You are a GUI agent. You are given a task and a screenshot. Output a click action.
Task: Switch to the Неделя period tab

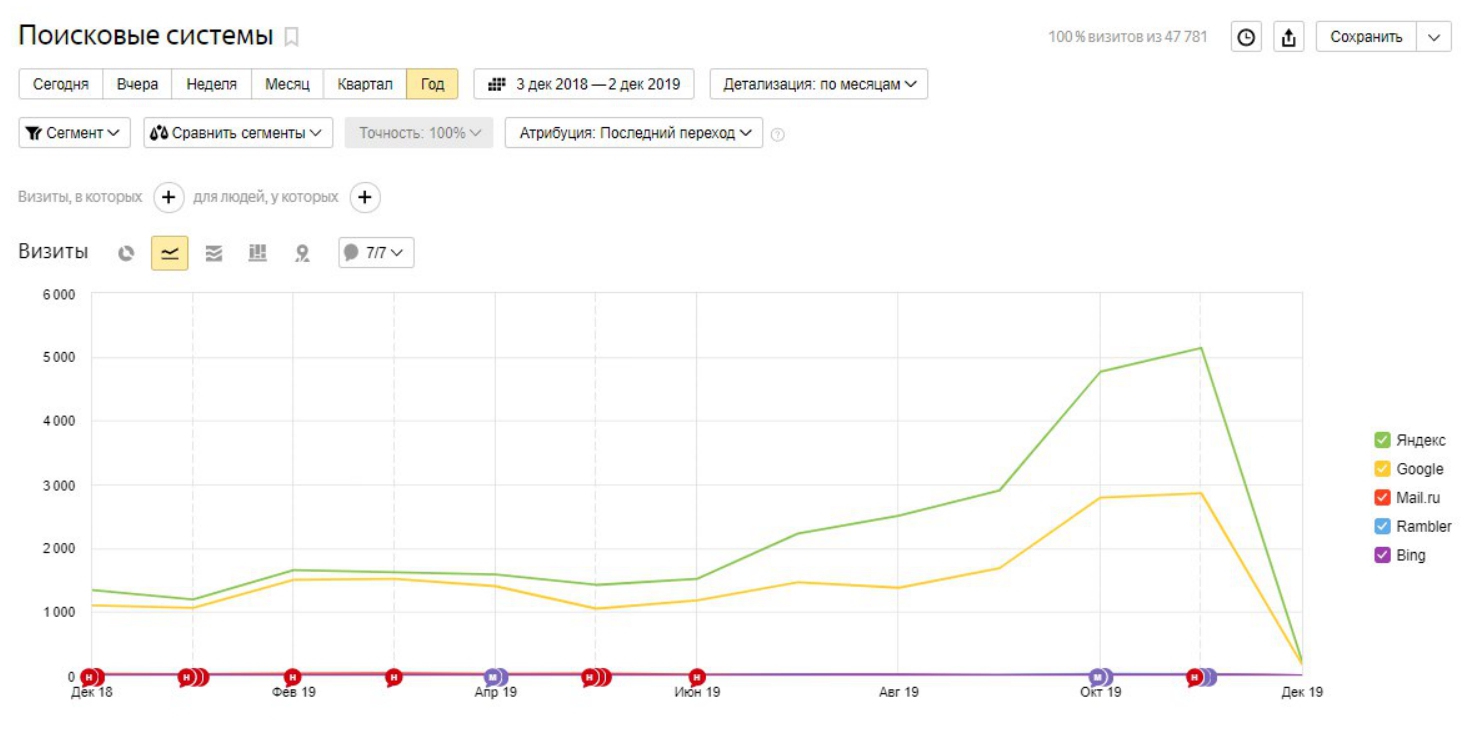[211, 84]
